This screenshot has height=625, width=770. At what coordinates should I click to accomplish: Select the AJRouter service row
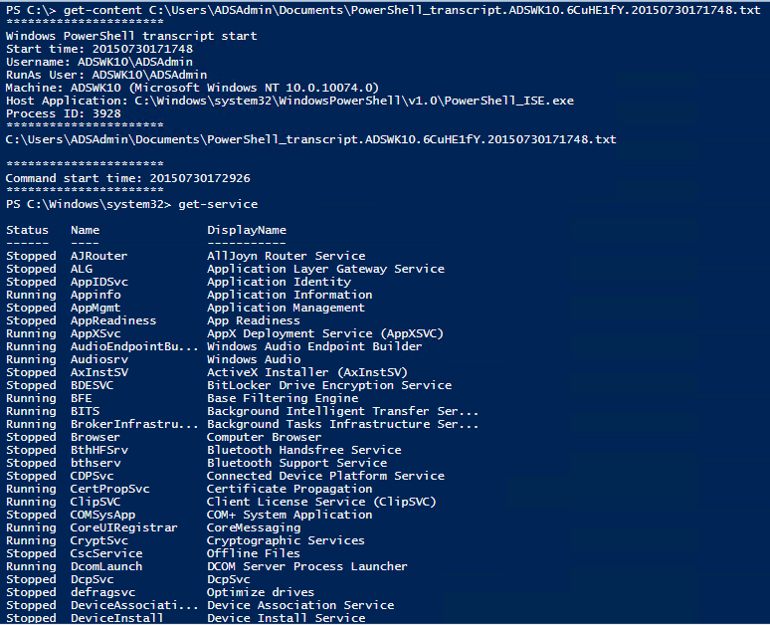[x=185, y=256]
